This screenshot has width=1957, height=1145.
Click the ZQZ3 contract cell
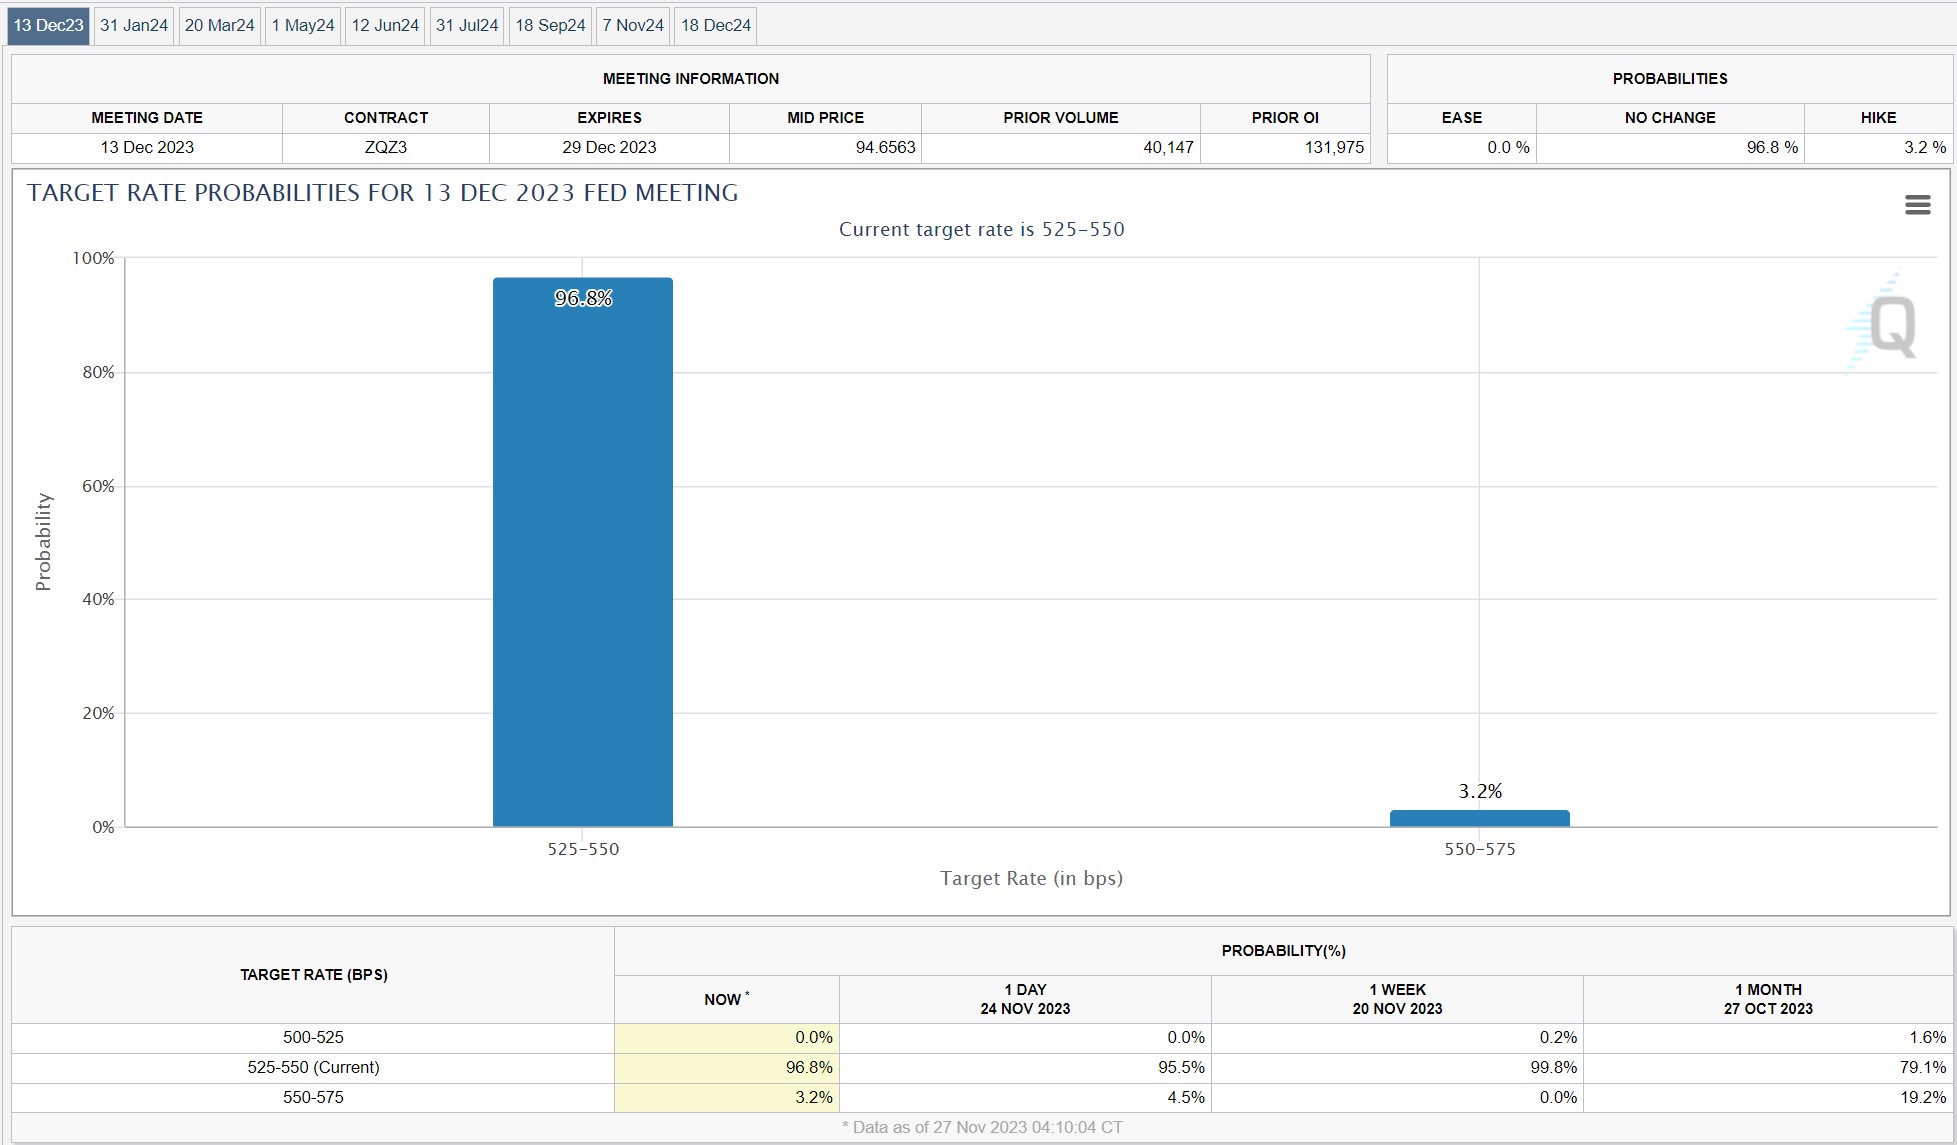(x=386, y=147)
